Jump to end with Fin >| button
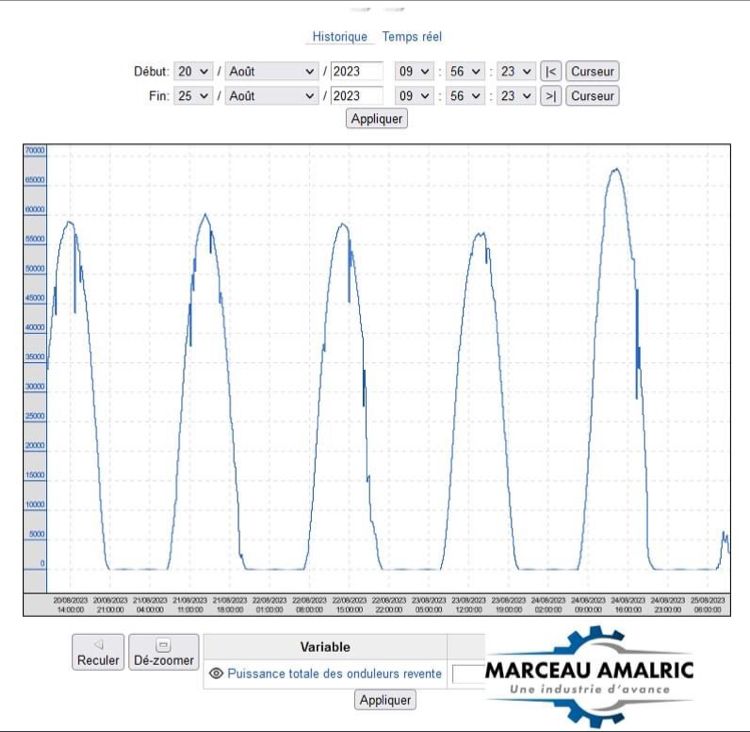 tap(551, 96)
